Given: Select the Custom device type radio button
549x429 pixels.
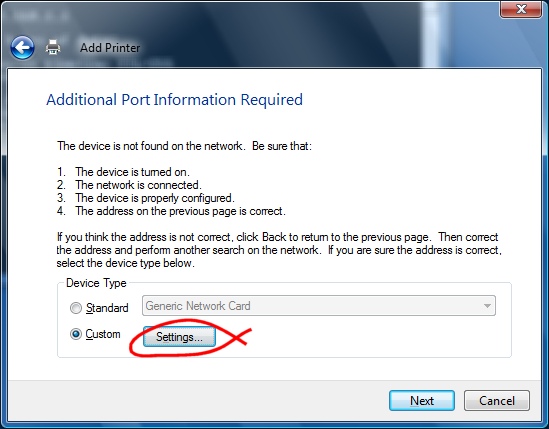Looking at the screenshot, I should coord(76,334).
